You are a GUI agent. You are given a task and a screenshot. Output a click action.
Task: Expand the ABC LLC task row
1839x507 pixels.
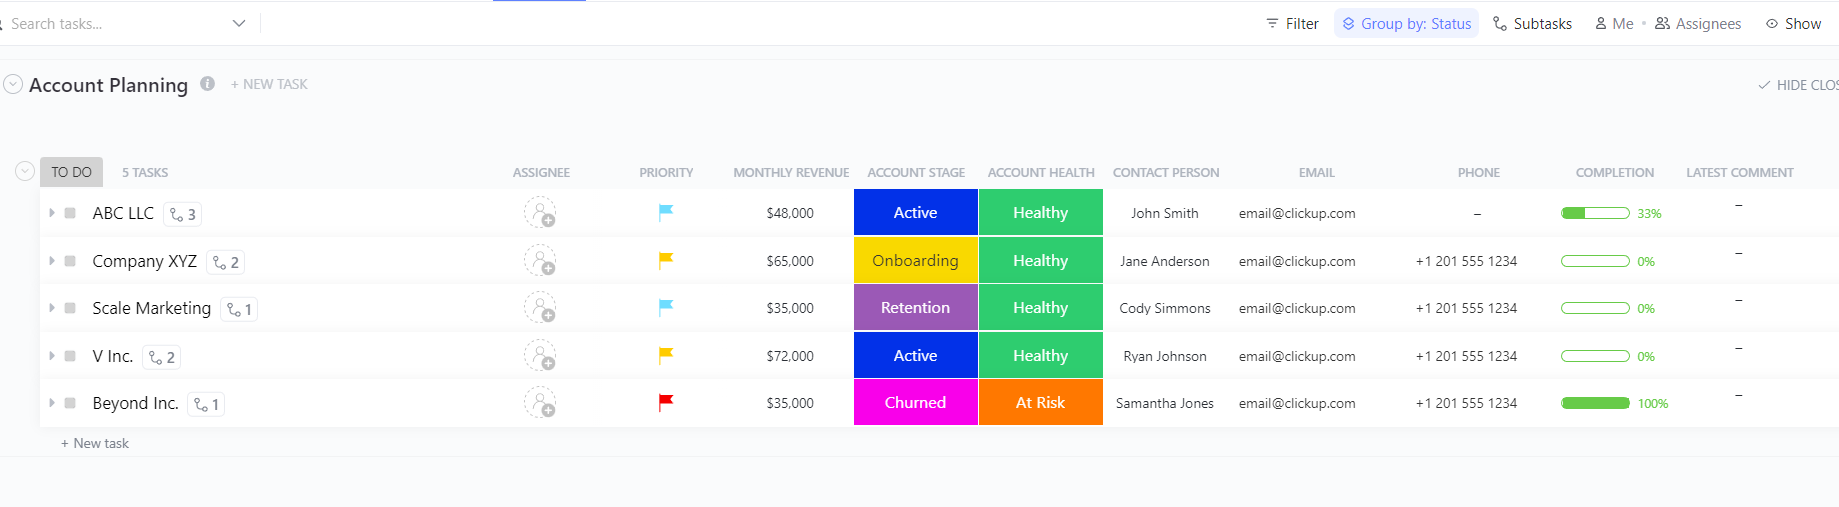[52, 213]
